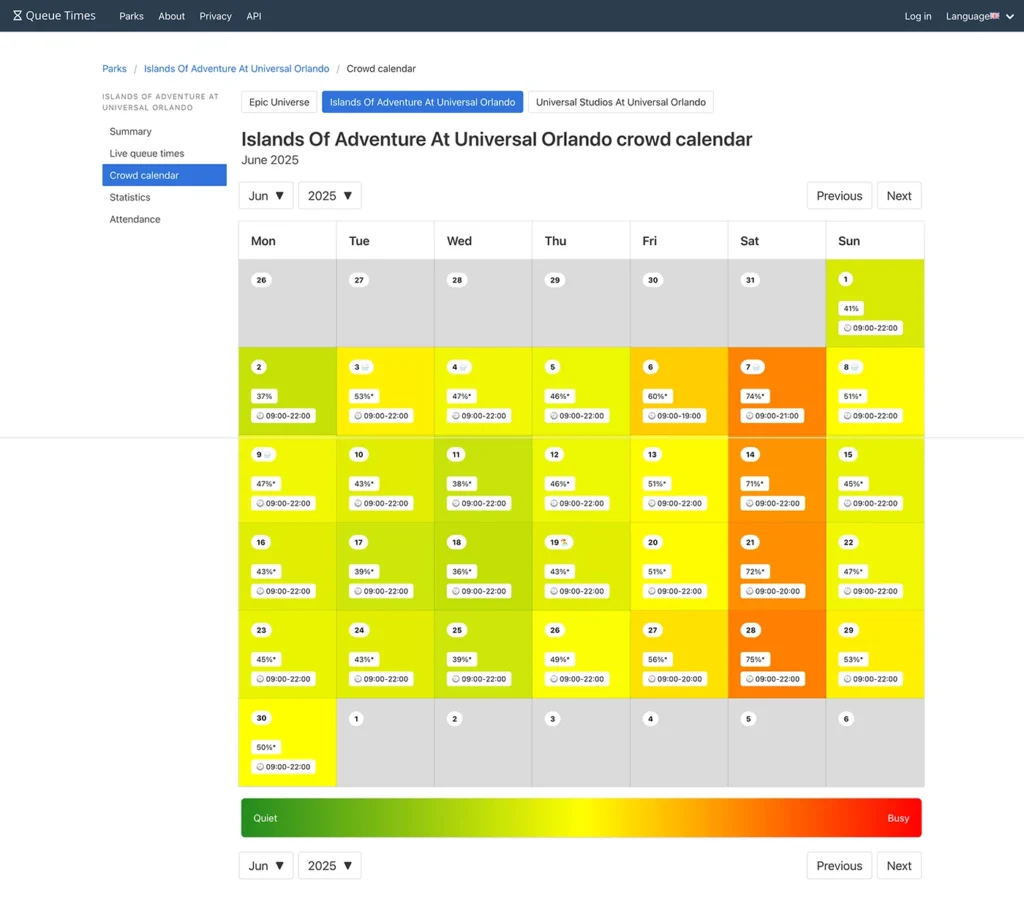The image size is (1024, 906).
Task: Click the bottom Previous button
Action: 839,866
